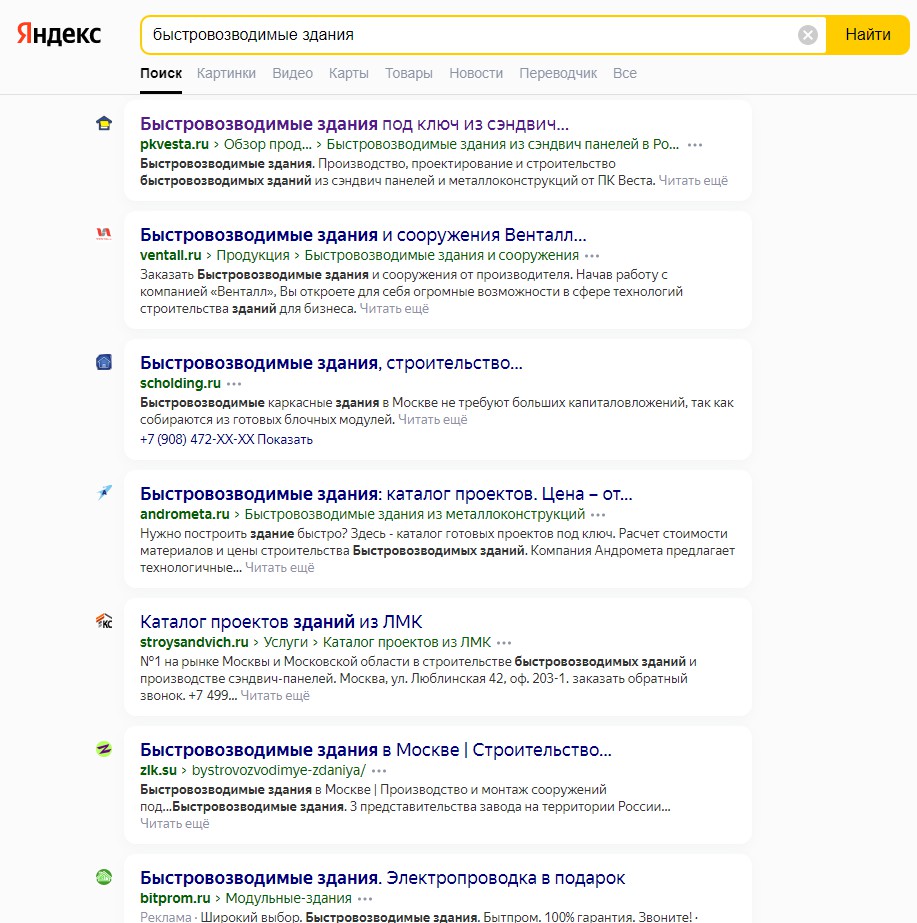
Task: Click the scholding.ru site favicon
Action: point(104,362)
